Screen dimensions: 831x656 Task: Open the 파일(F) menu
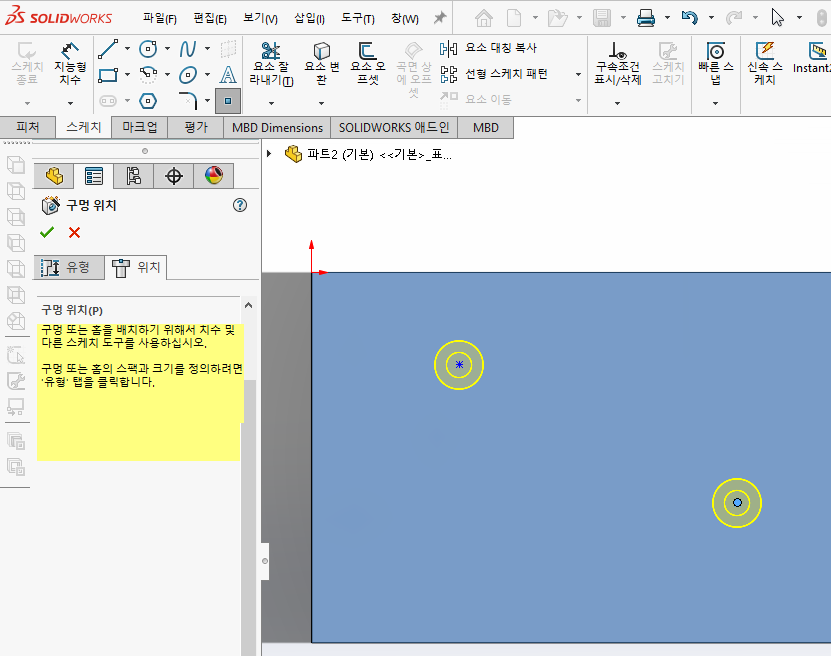160,19
